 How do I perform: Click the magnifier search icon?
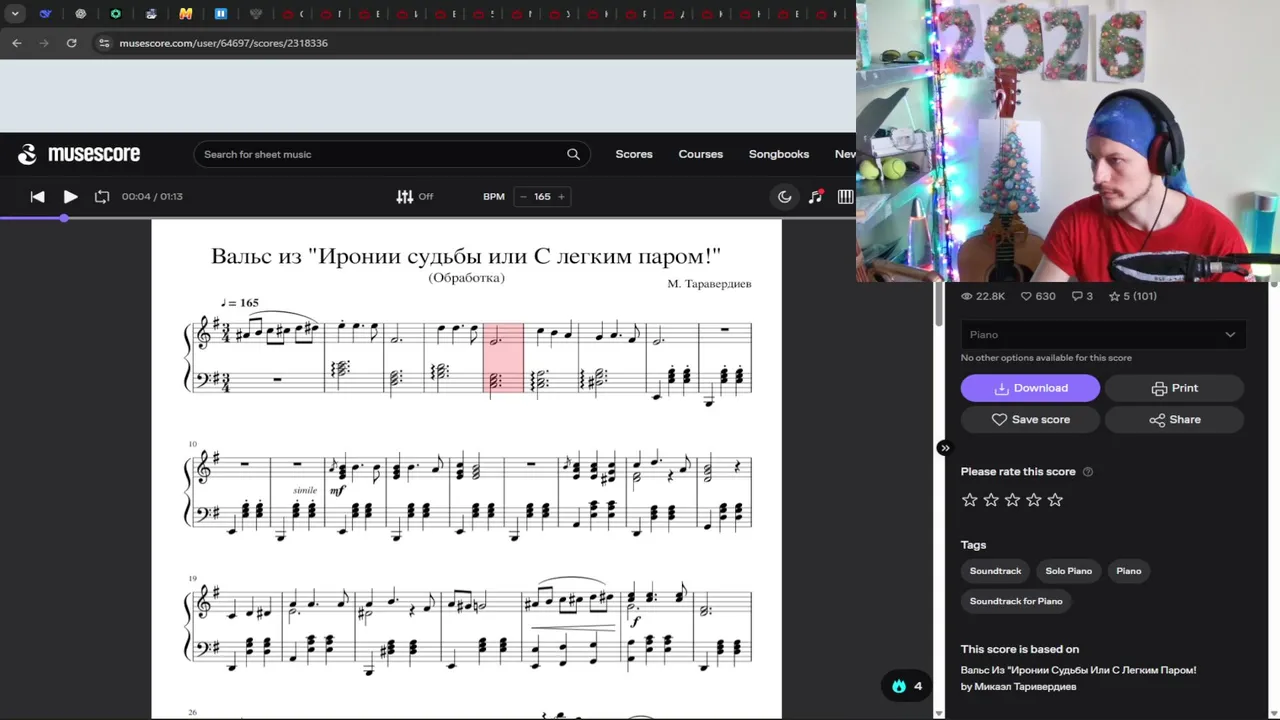pos(573,154)
